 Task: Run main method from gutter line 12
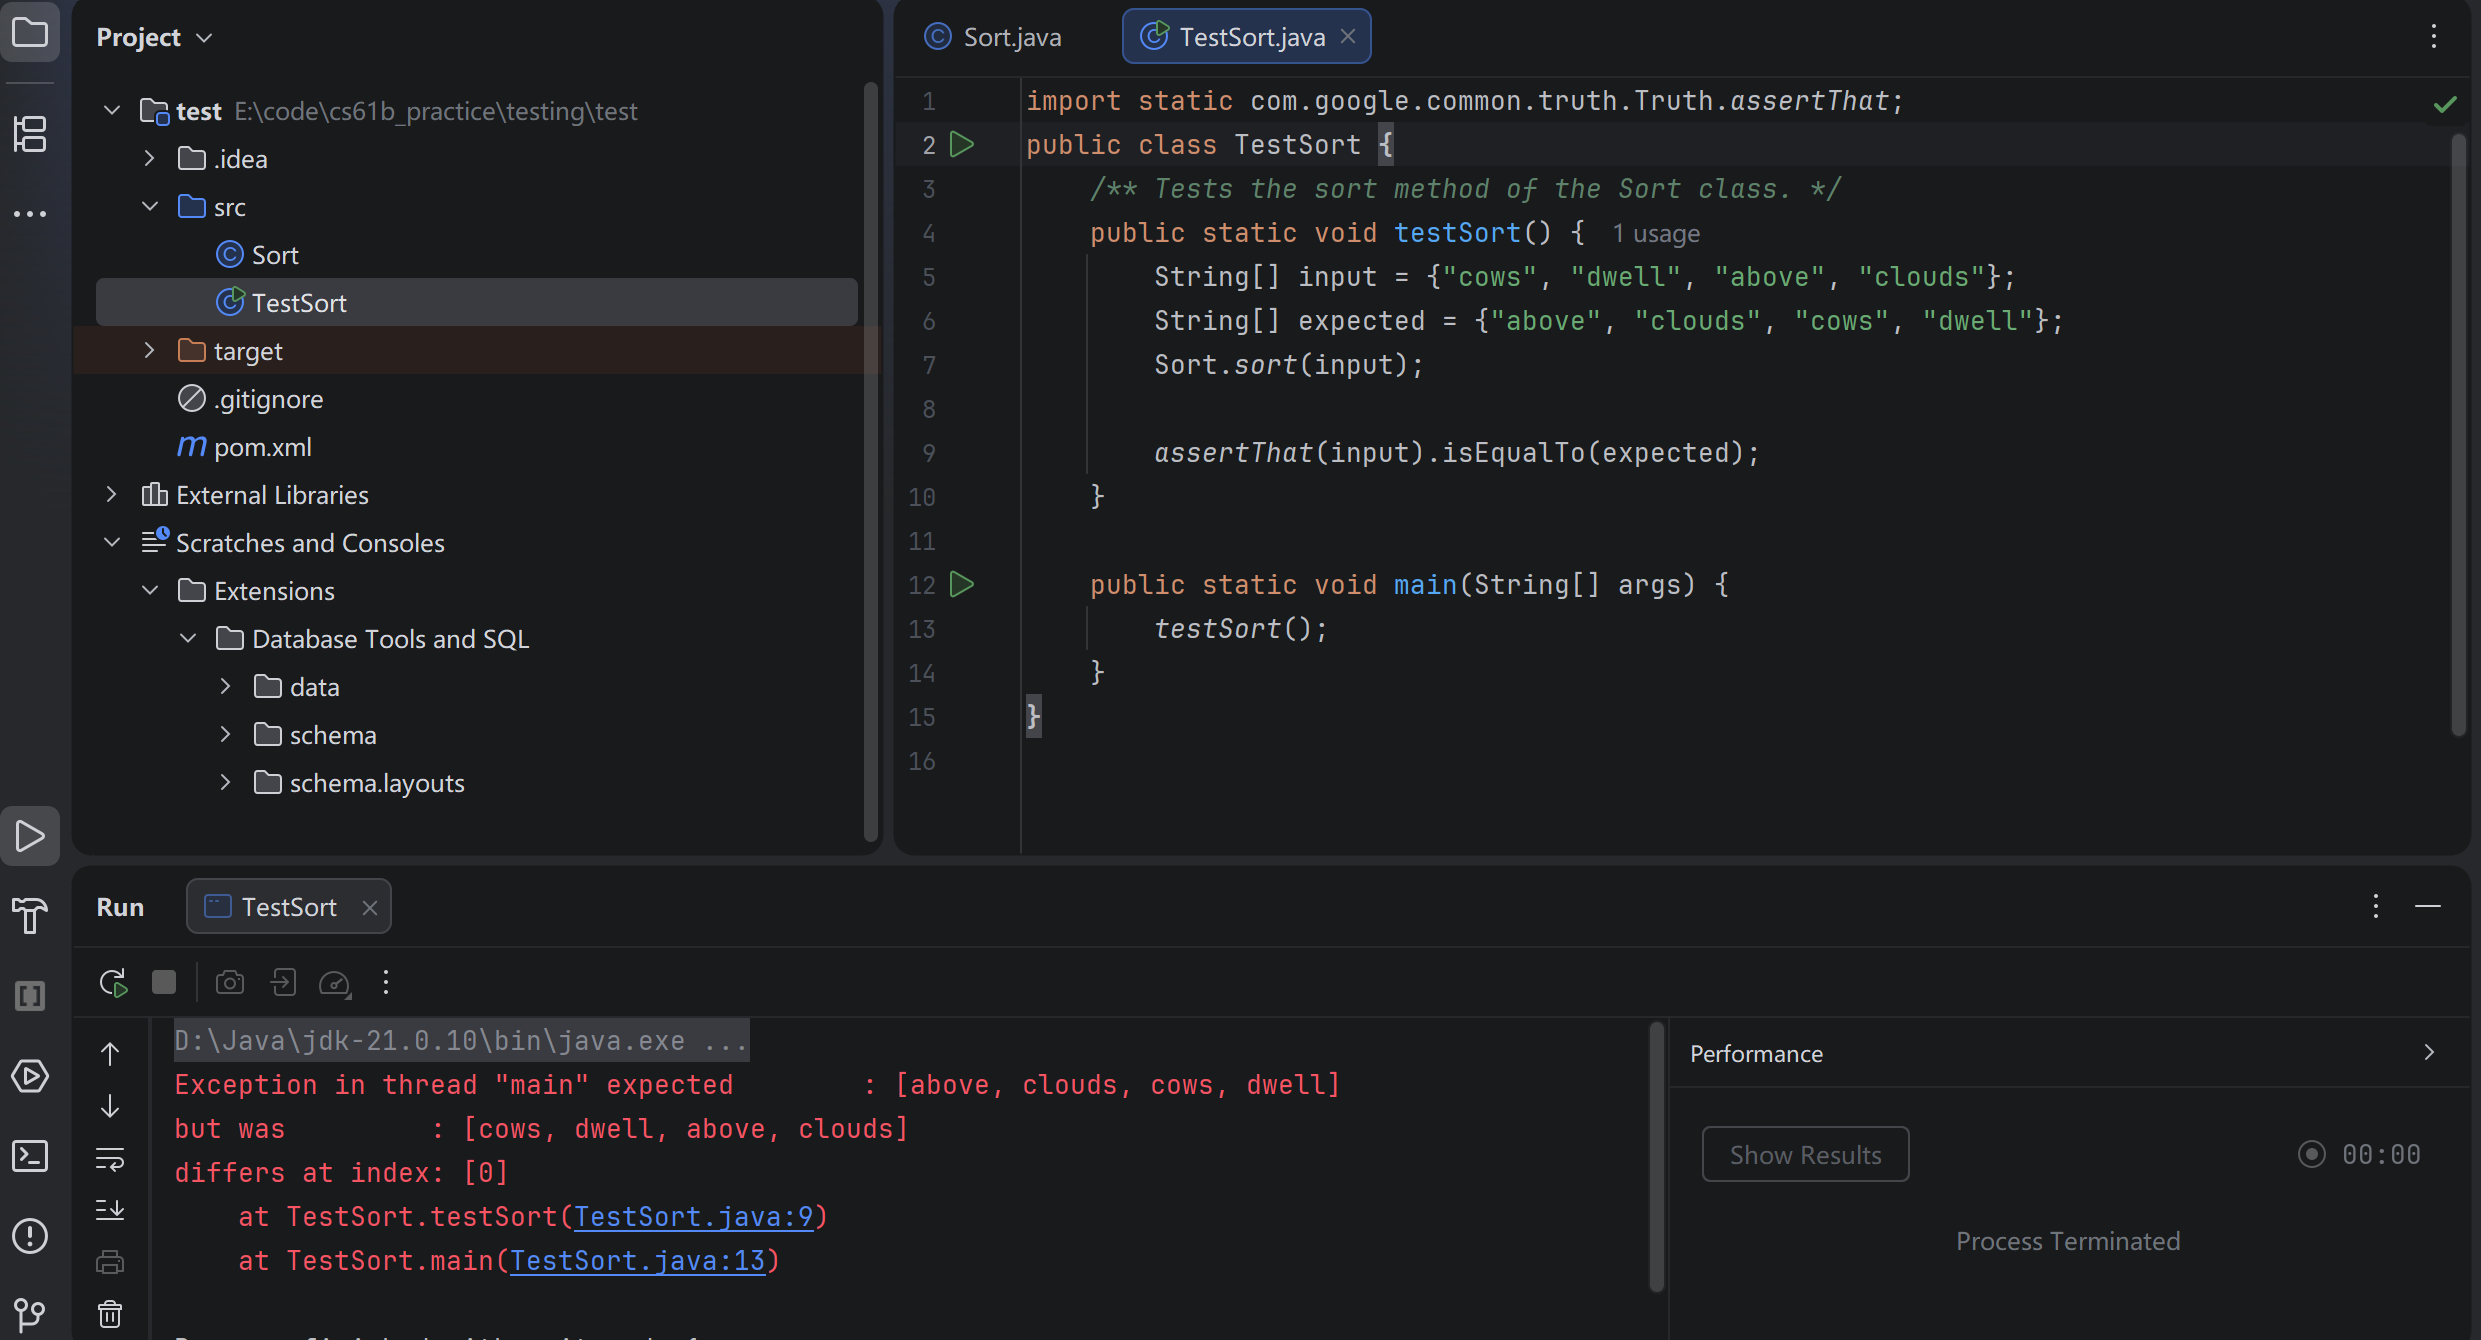[x=962, y=585]
